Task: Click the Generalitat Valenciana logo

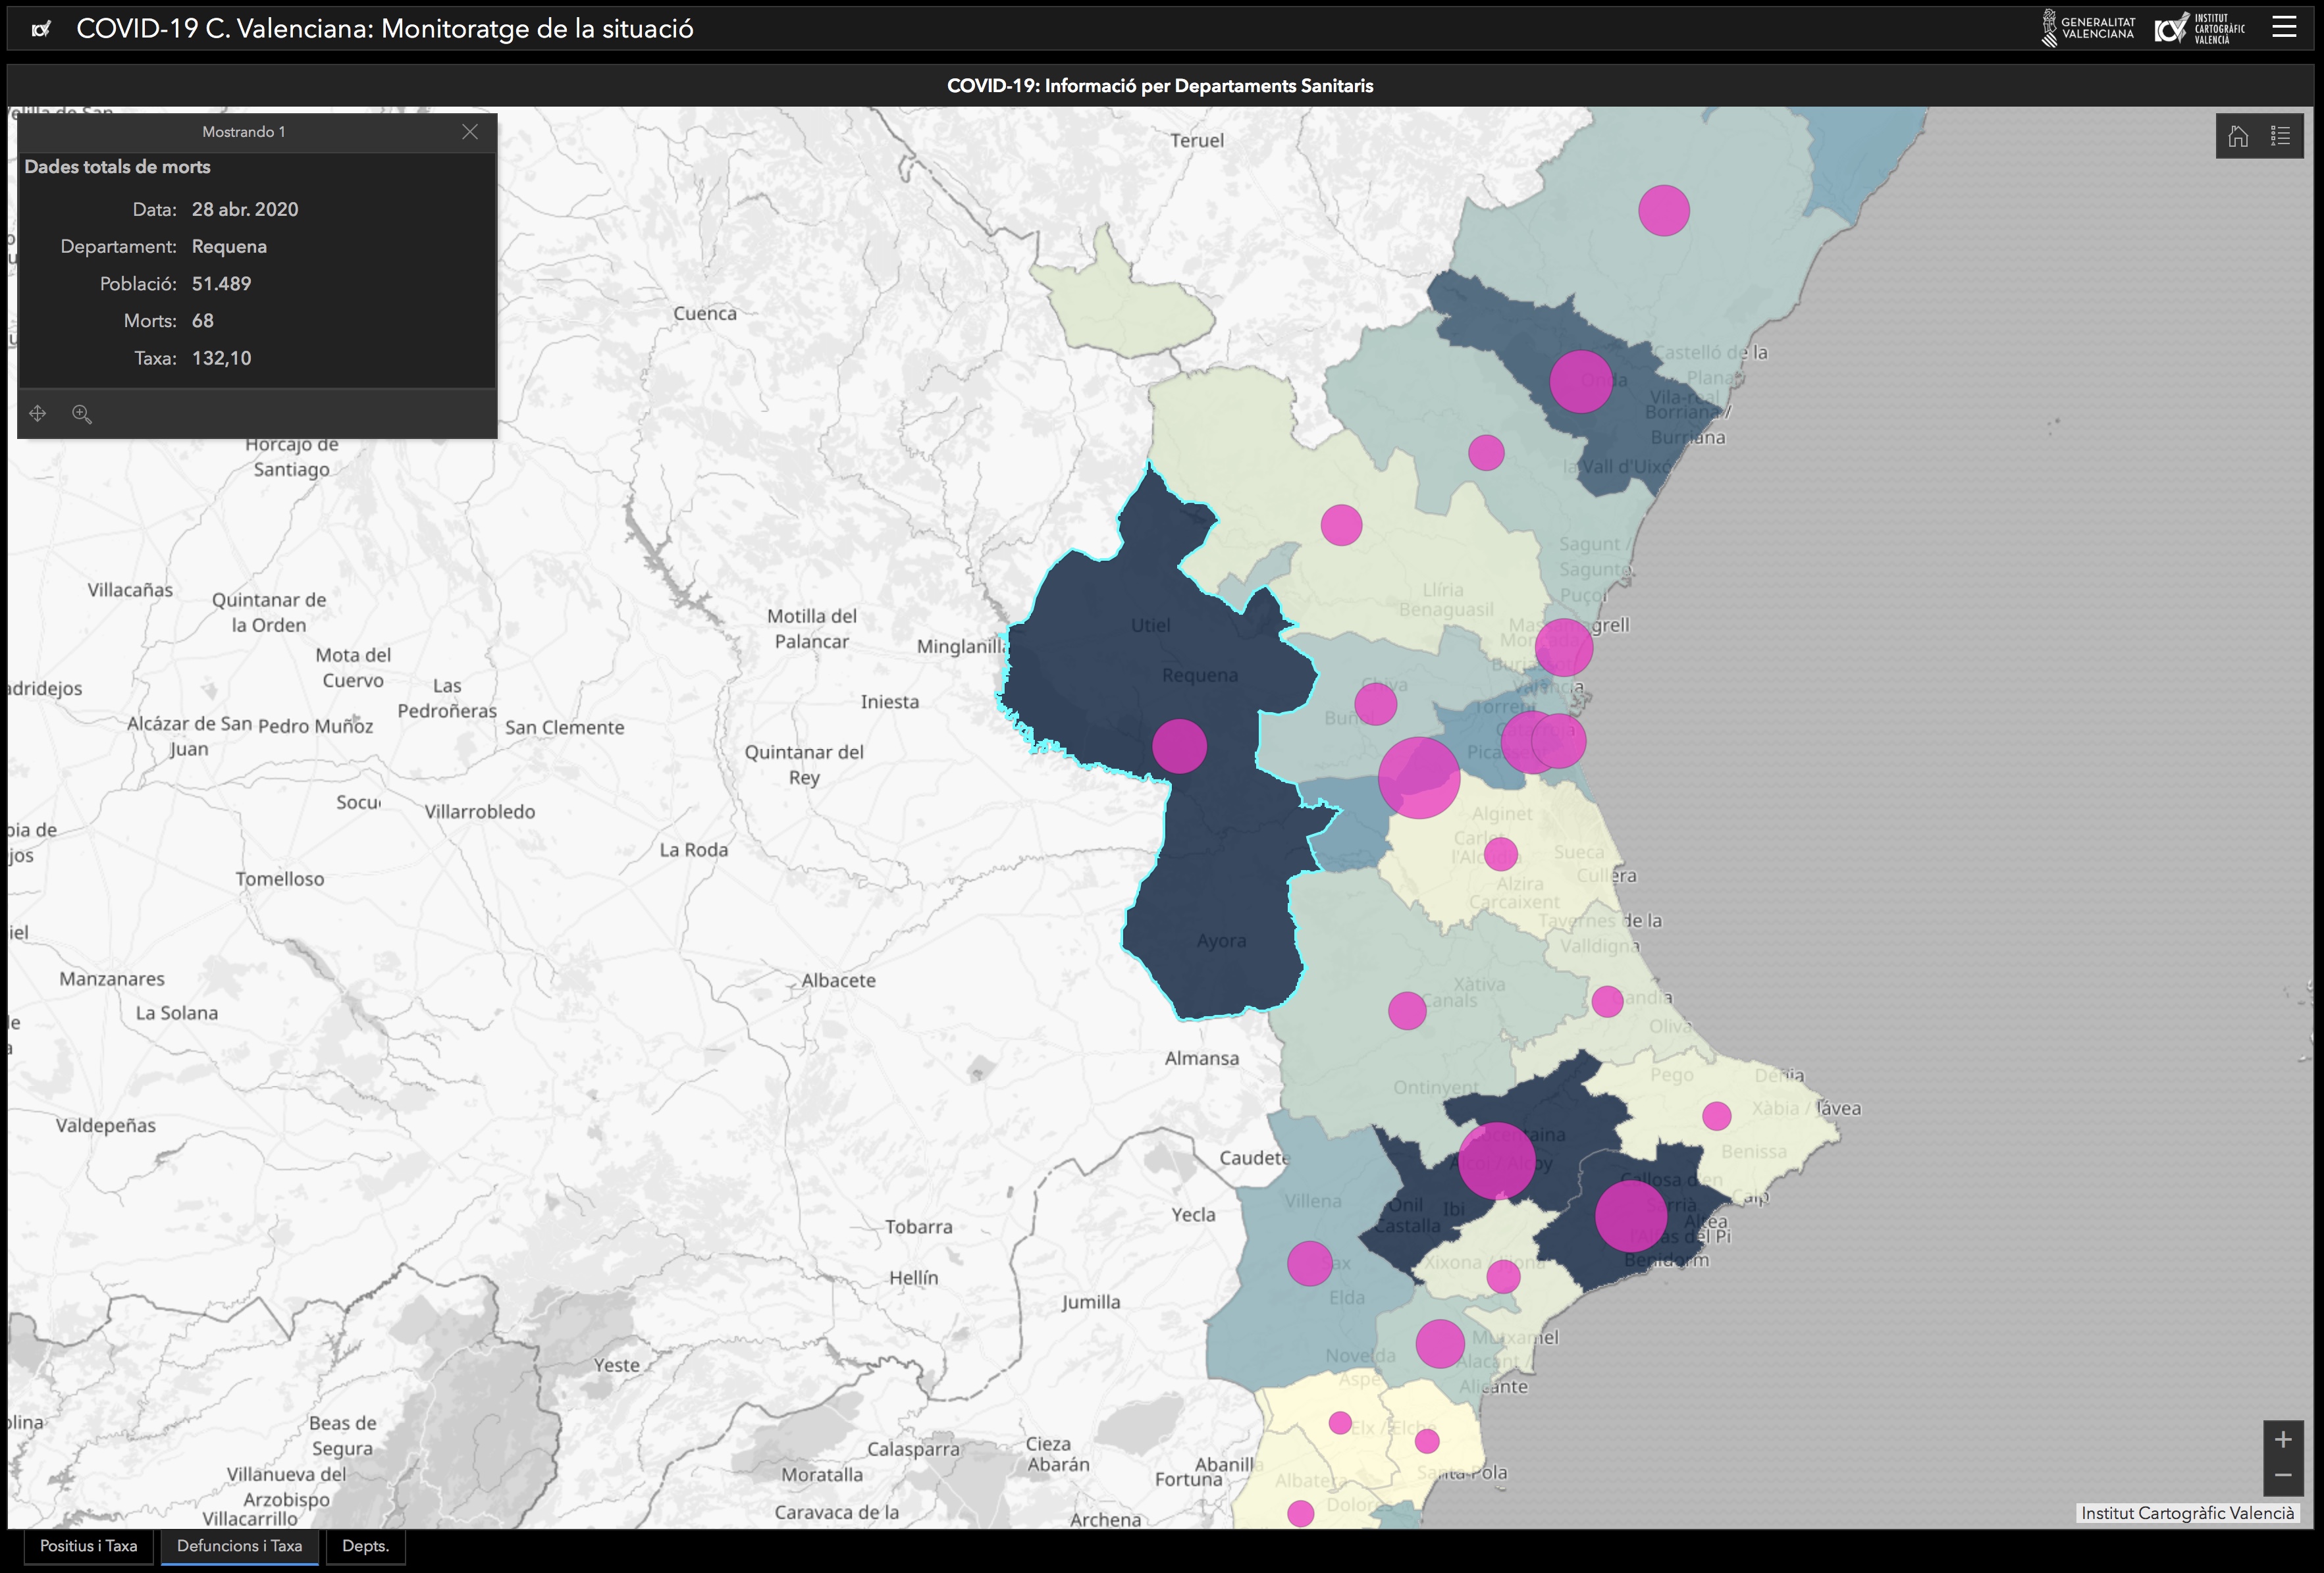Action: (x=2088, y=28)
